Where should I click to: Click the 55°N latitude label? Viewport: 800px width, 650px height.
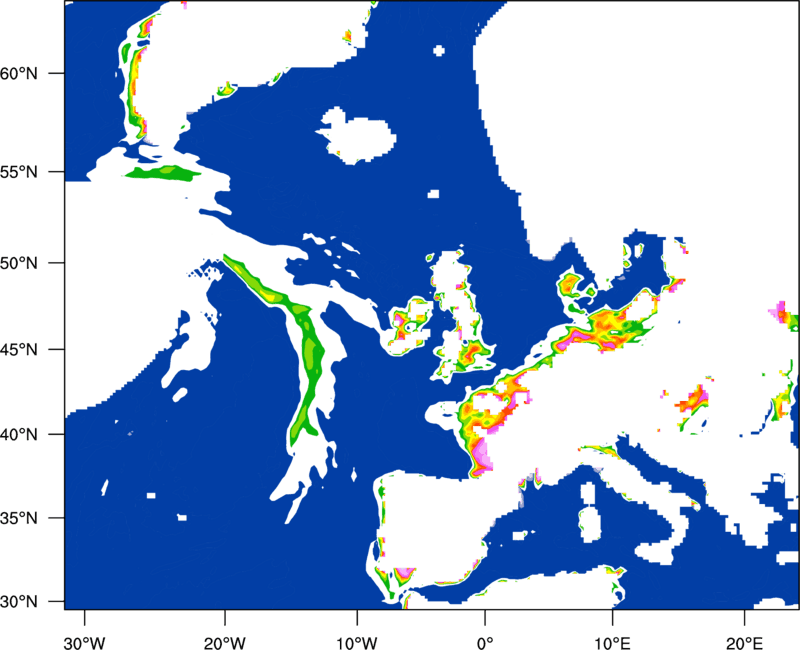coord(19,171)
